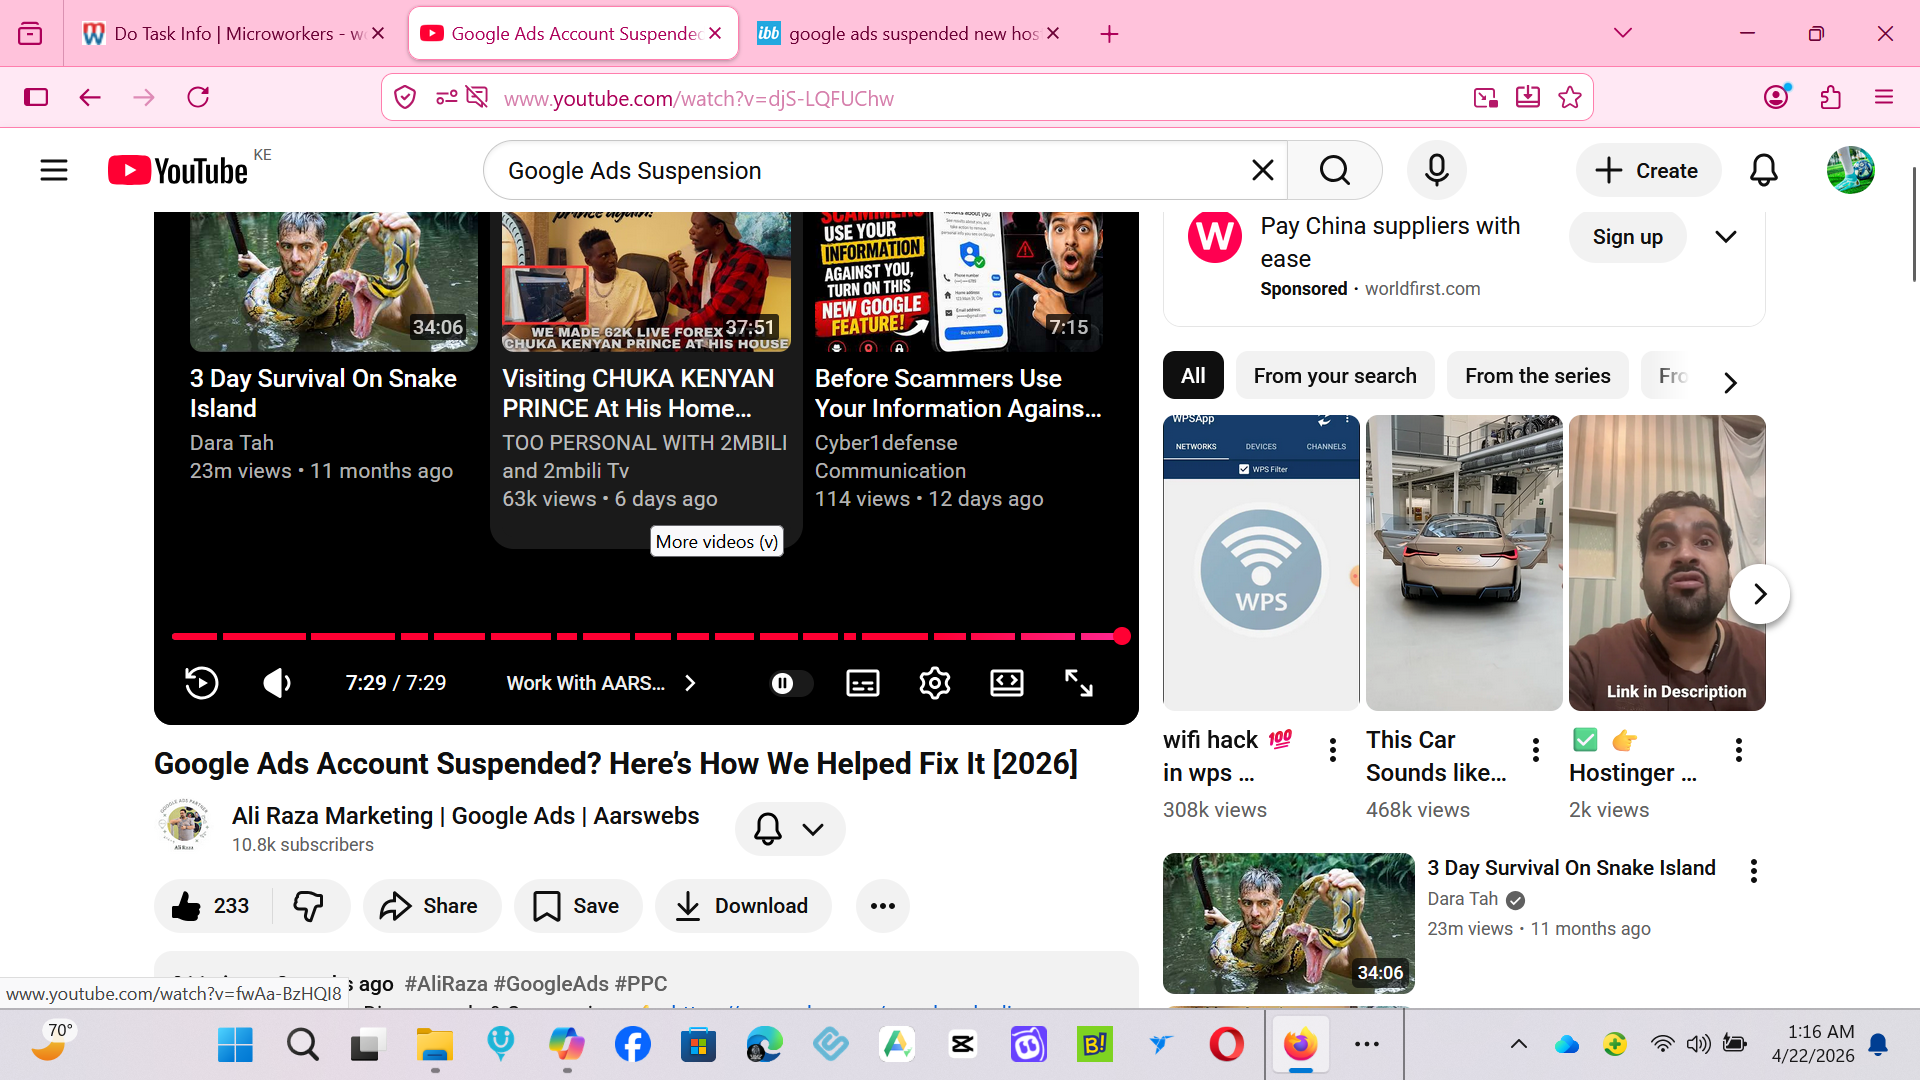Click the replay video button
The width and height of the screenshot is (1920, 1080).
[x=201, y=683]
